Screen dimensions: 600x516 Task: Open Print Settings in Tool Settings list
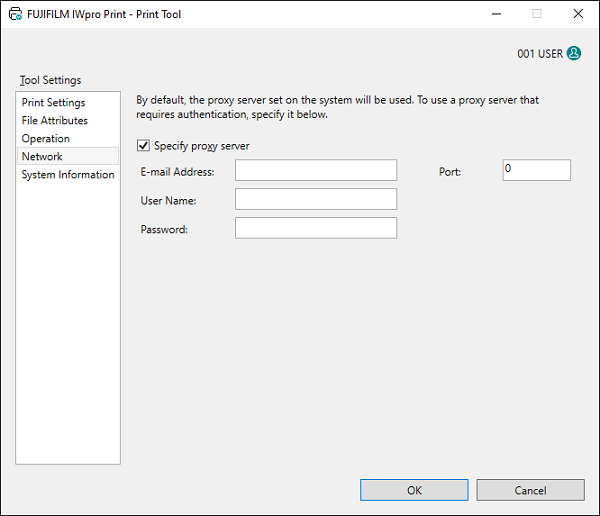(54, 103)
